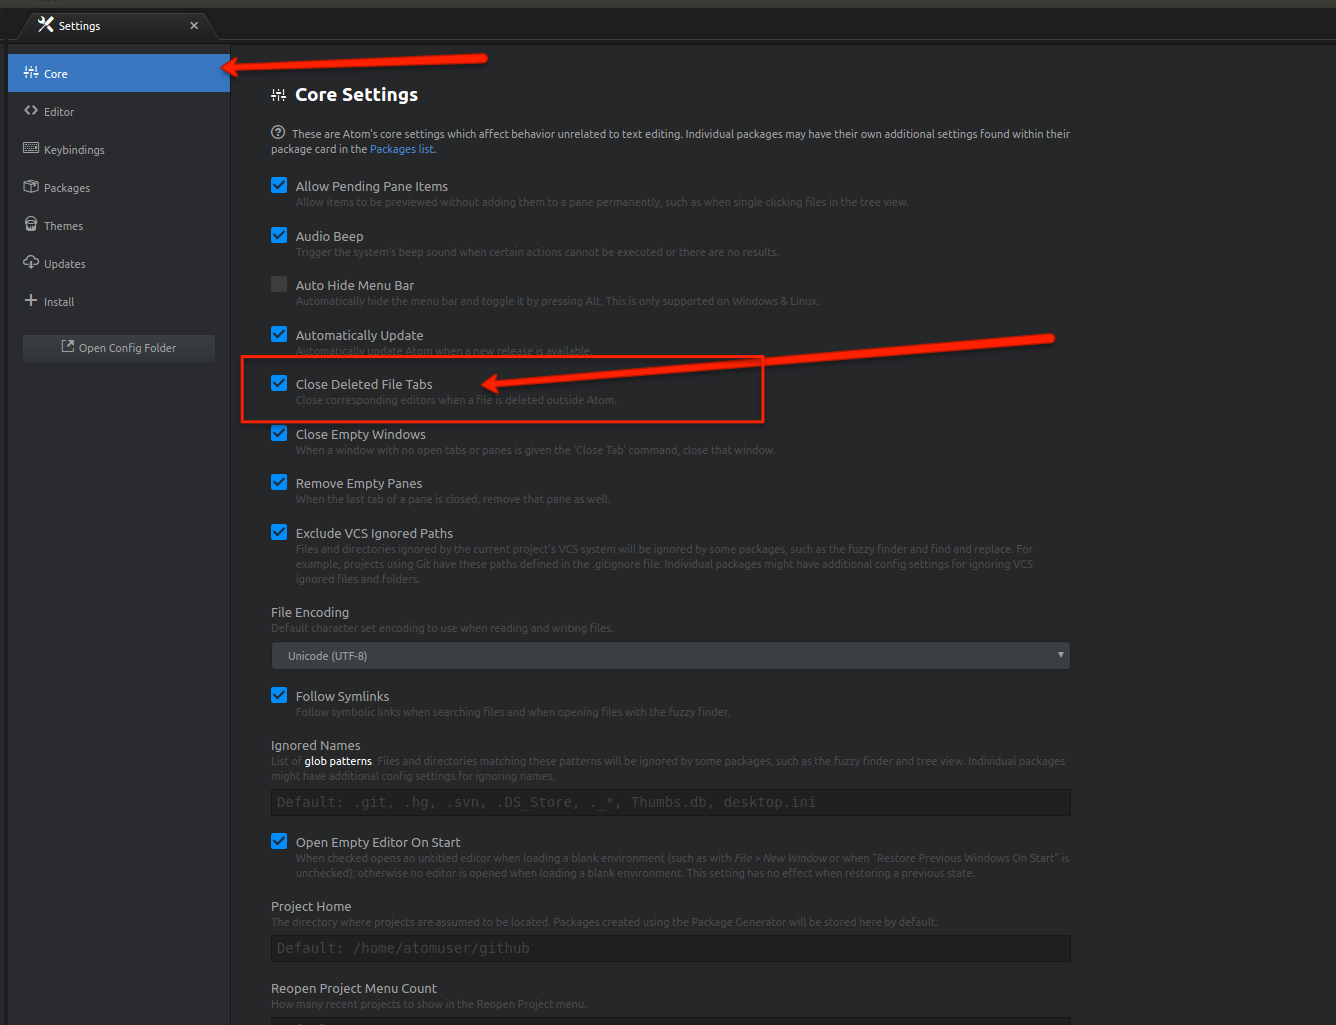The image size is (1336, 1025).
Task: Open the glob patterns link
Action: pyautogui.click(x=338, y=761)
